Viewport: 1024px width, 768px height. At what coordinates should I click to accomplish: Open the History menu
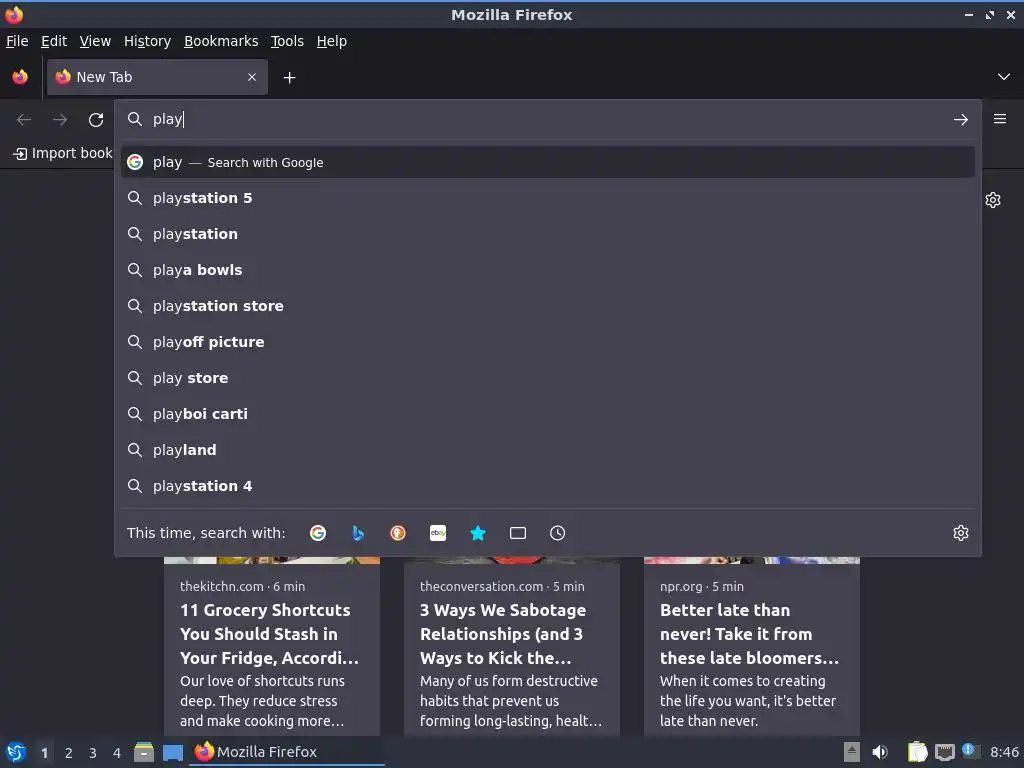148,41
